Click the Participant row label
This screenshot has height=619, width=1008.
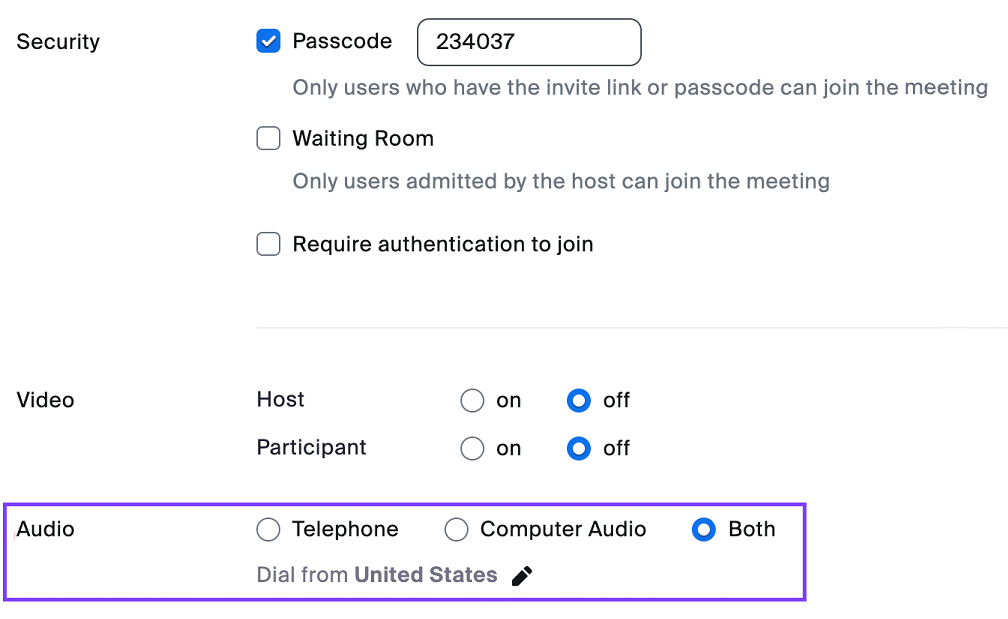(311, 448)
